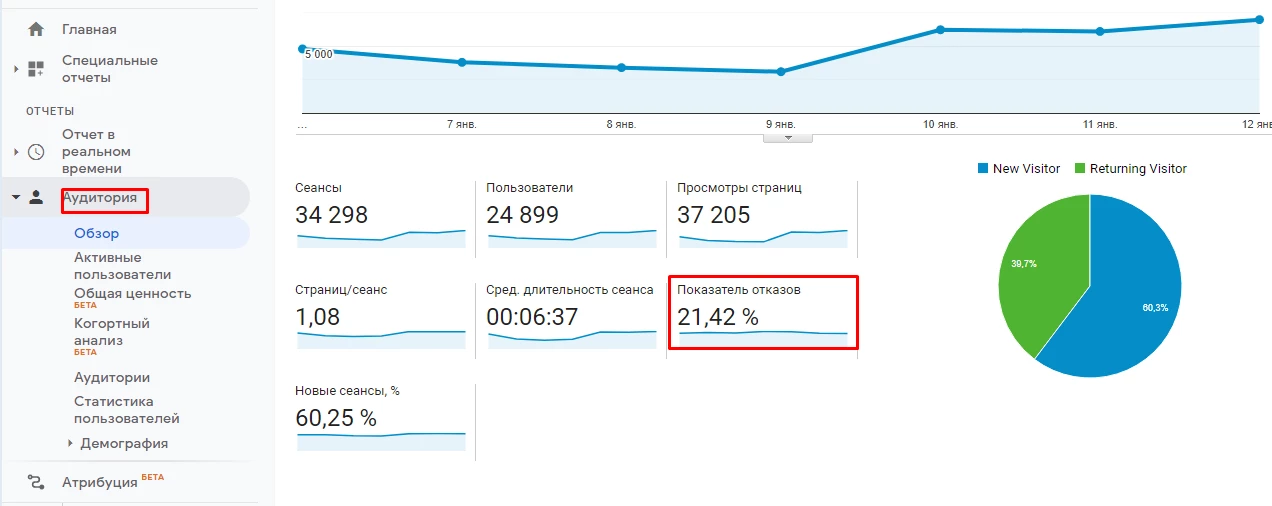Click the real-time report clock icon
This screenshot has width=1272, height=506.
(36, 152)
